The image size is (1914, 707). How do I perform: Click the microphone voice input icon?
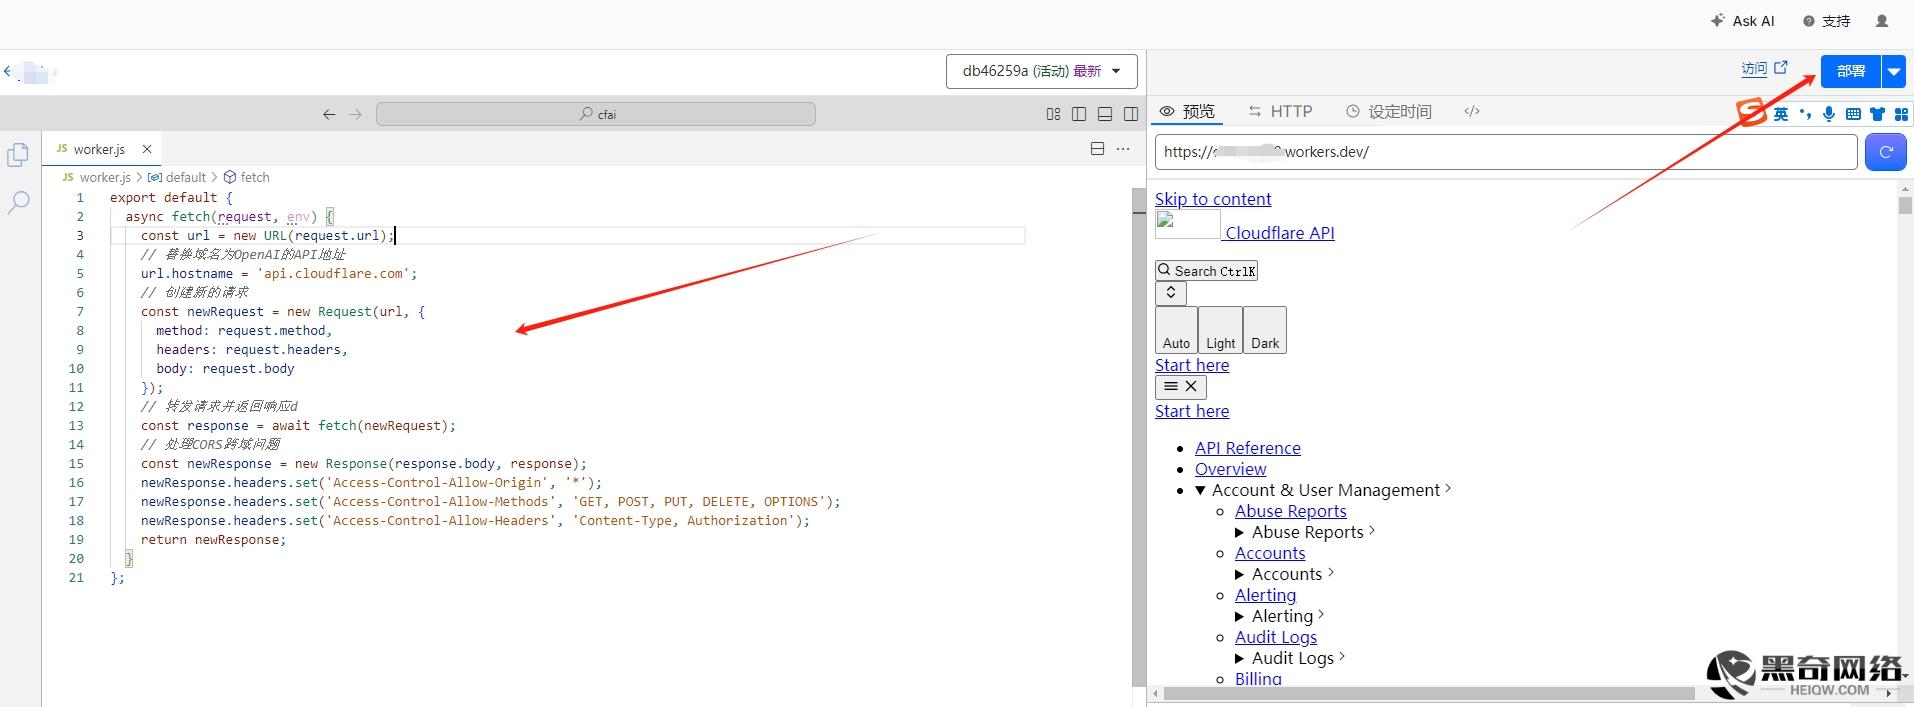point(1829,114)
